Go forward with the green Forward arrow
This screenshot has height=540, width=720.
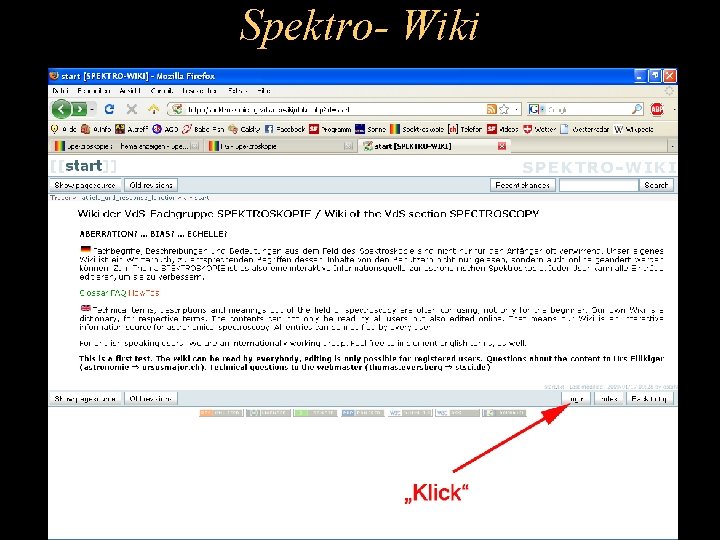tap(79, 109)
